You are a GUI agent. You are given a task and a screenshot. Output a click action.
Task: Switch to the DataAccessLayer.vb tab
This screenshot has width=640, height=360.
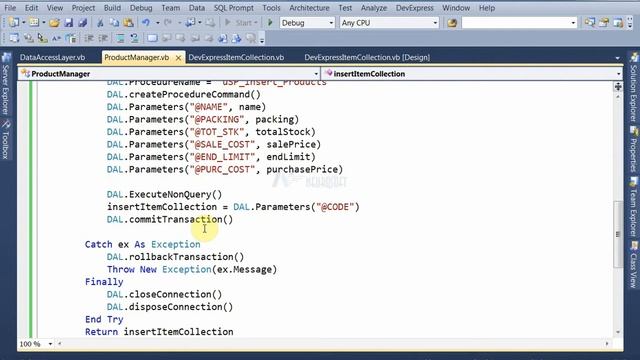coord(53,58)
